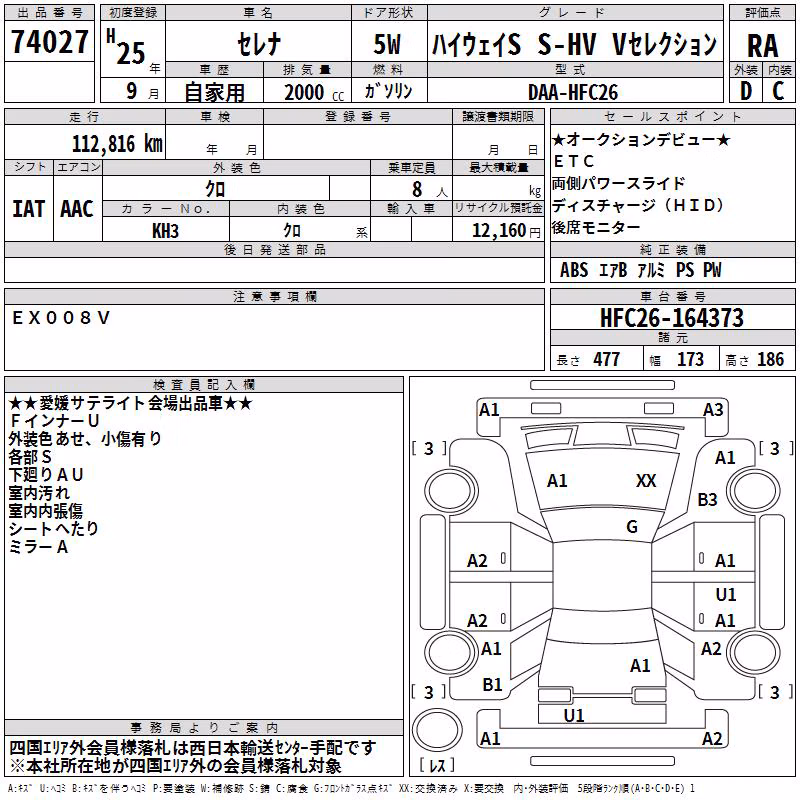Click the color number KH3

point(165,231)
